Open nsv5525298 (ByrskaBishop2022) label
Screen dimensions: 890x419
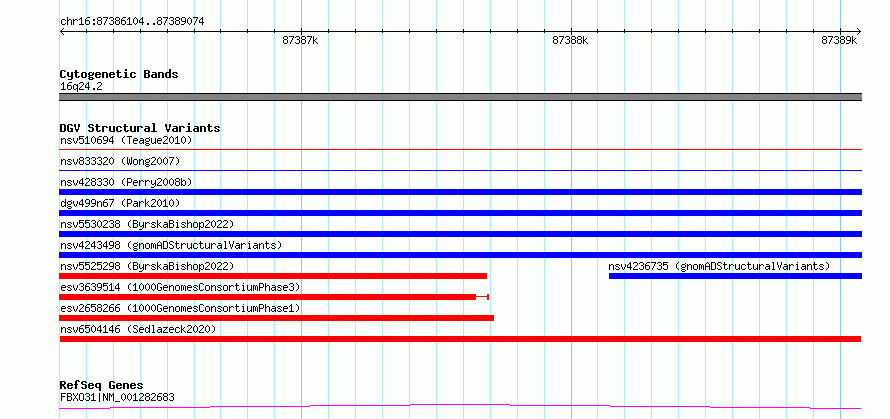[147, 266]
